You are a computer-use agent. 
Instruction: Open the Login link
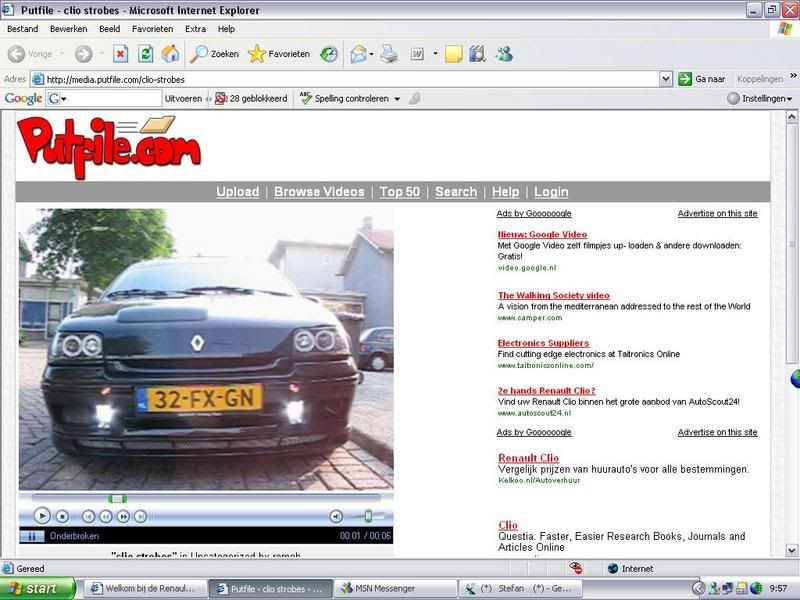[551, 192]
